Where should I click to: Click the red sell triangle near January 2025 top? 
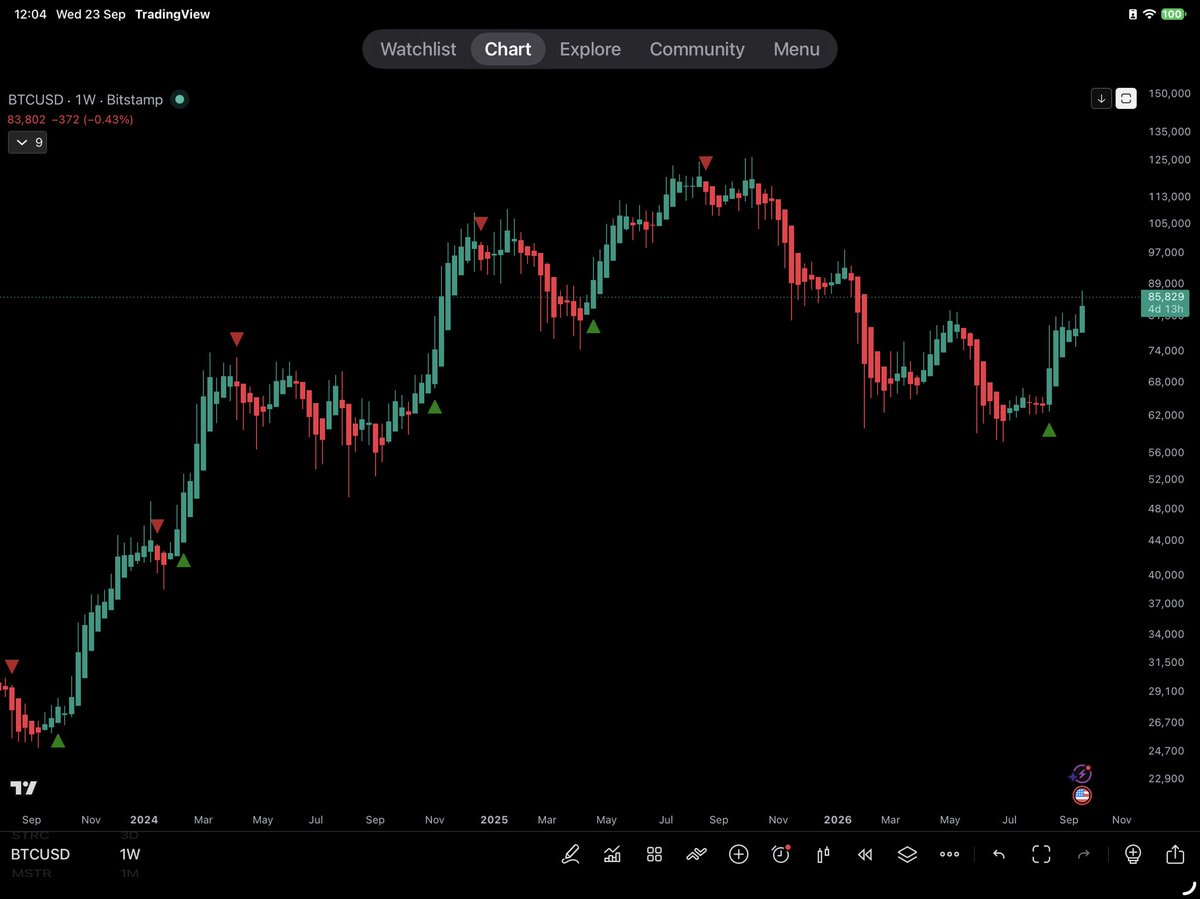481,223
